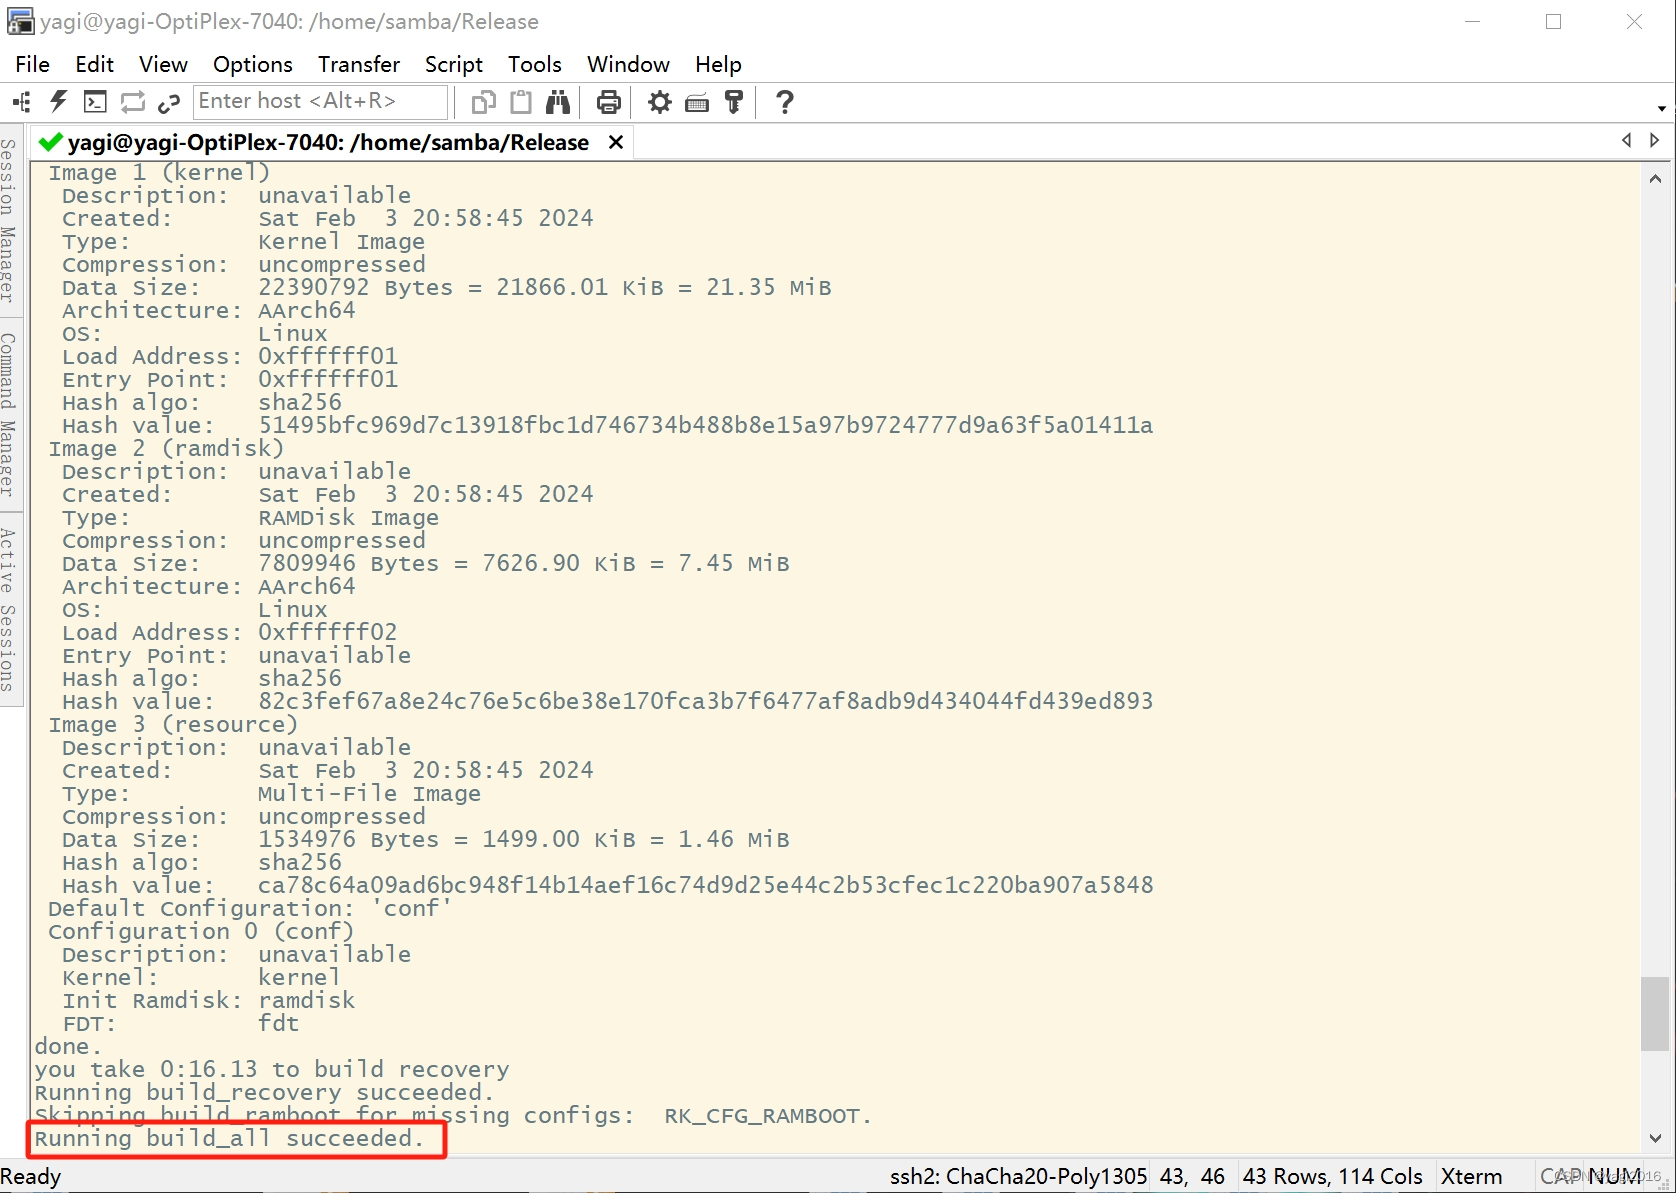Open the View menu

point(163,64)
